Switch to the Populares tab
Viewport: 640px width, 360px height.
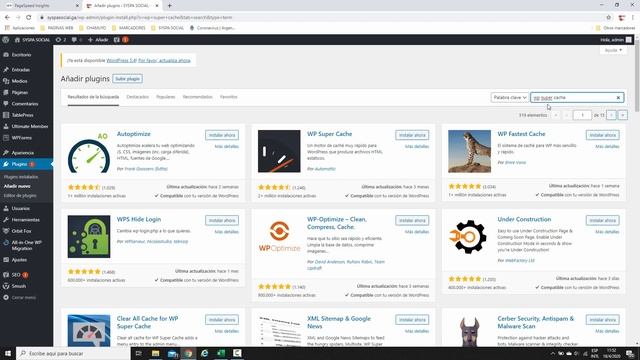coord(166,97)
